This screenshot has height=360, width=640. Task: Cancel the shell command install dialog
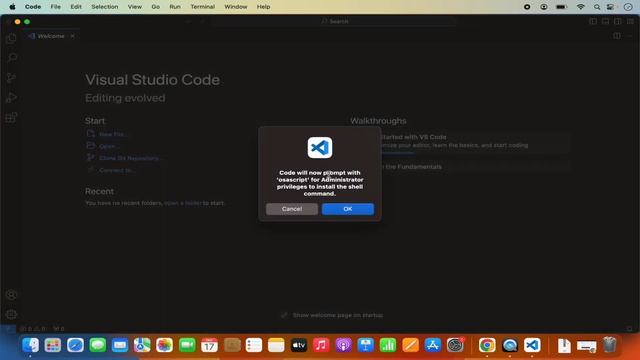292,209
